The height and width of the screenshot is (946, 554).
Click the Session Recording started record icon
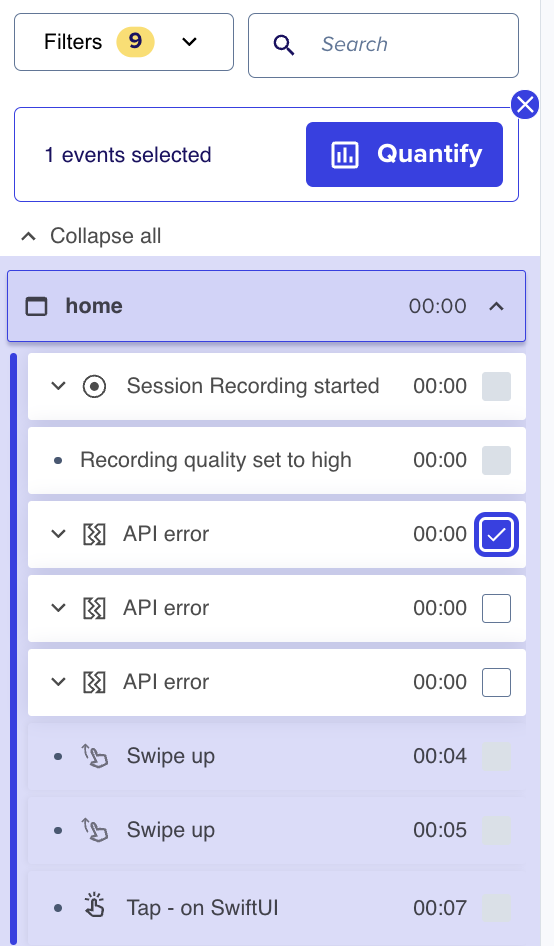[94, 386]
